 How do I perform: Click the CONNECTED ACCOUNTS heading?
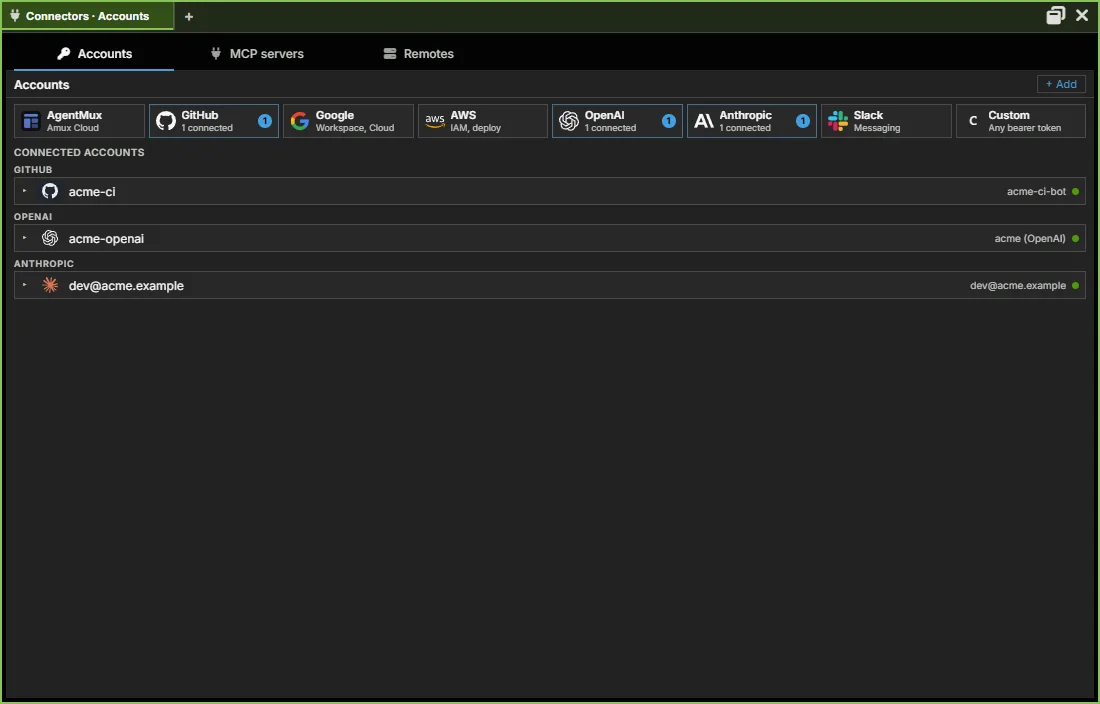click(x=79, y=152)
